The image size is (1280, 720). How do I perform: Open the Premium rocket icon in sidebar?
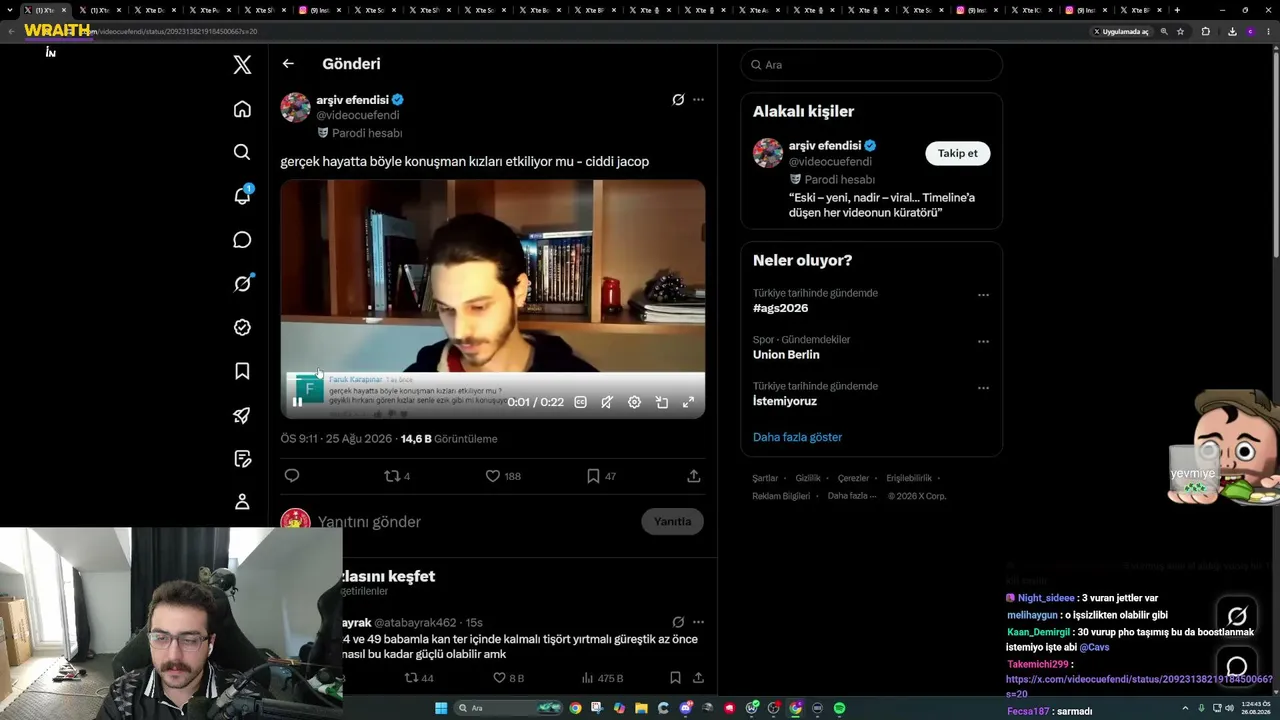coord(242,415)
